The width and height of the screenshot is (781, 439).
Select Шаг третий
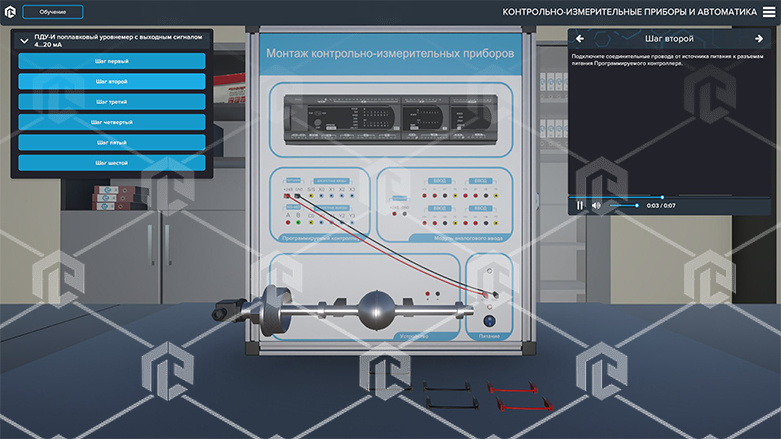point(111,101)
